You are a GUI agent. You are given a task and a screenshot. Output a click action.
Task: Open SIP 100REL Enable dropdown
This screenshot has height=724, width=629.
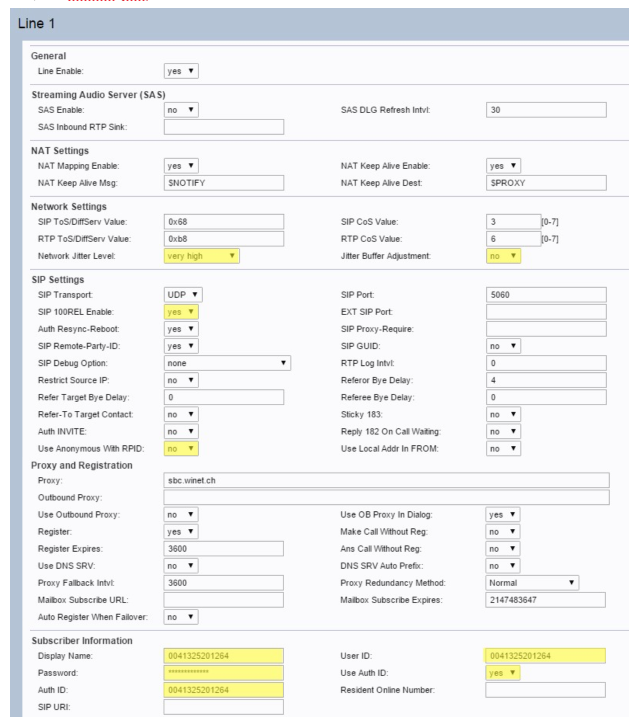coord(181,312)
